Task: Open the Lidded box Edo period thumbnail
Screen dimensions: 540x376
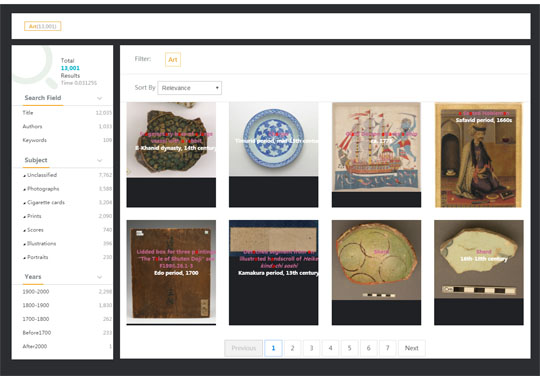Action: tap(171, 273)
